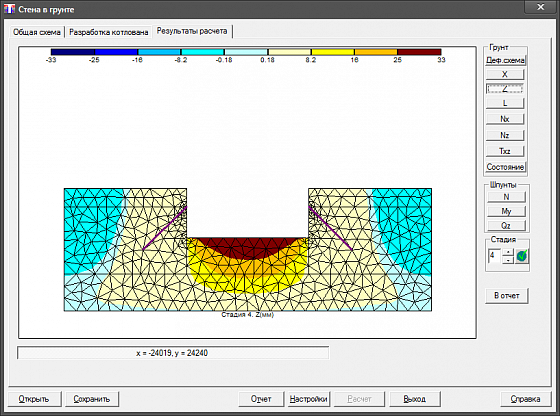Show Txz shear stress results
The image size is (560, 416).
505,151
